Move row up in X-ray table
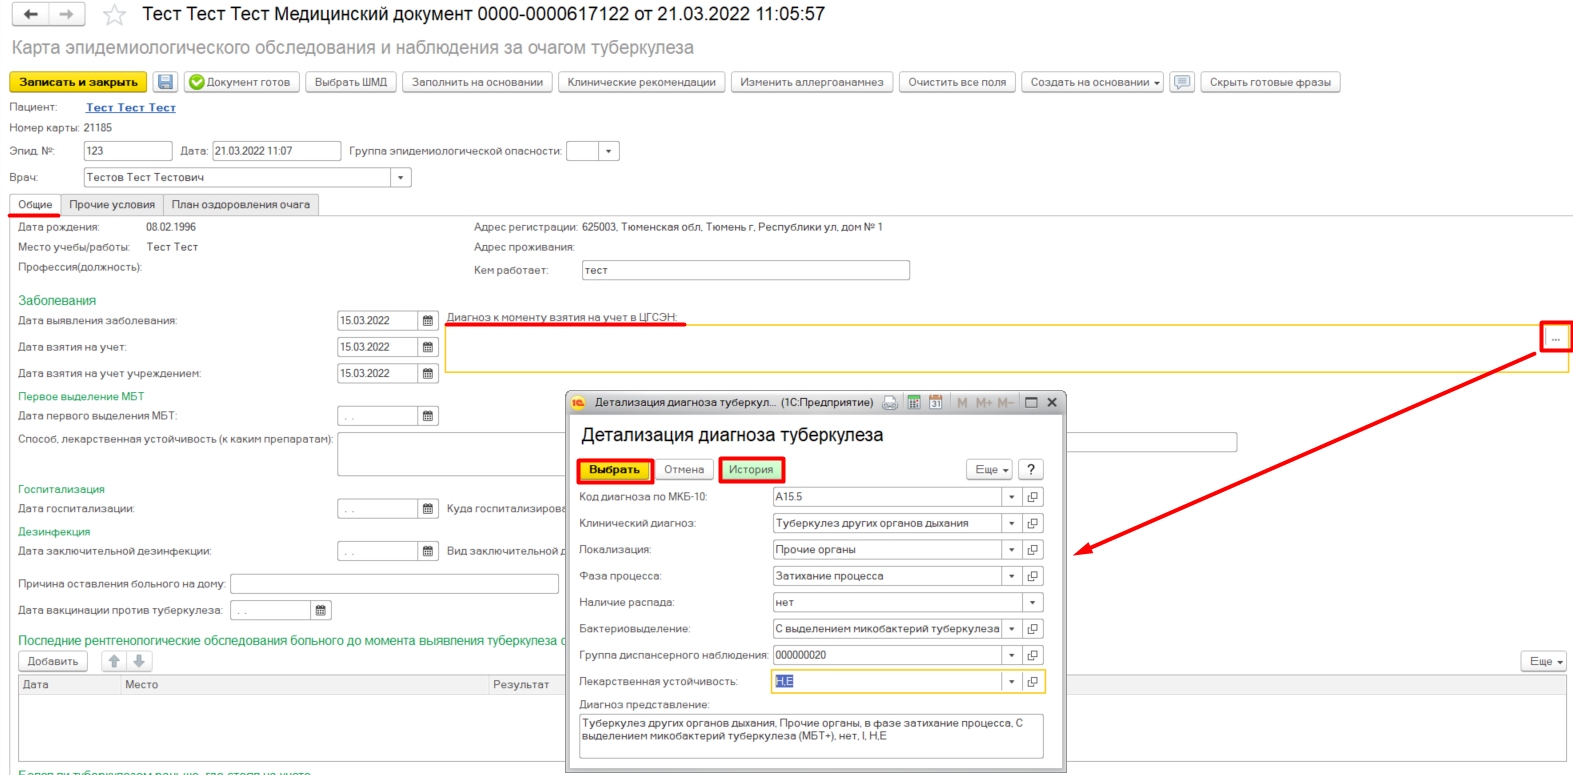 pos(114,661)
